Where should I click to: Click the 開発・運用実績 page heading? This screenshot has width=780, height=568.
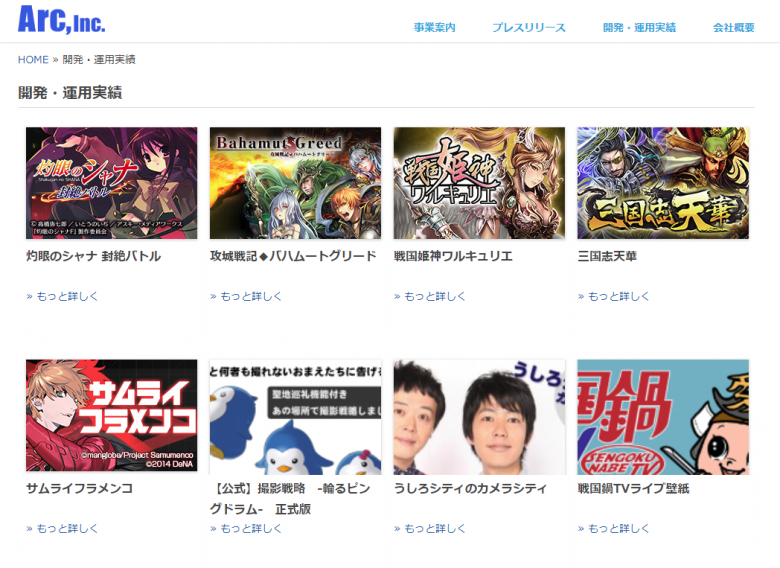(x=70, y=93)
